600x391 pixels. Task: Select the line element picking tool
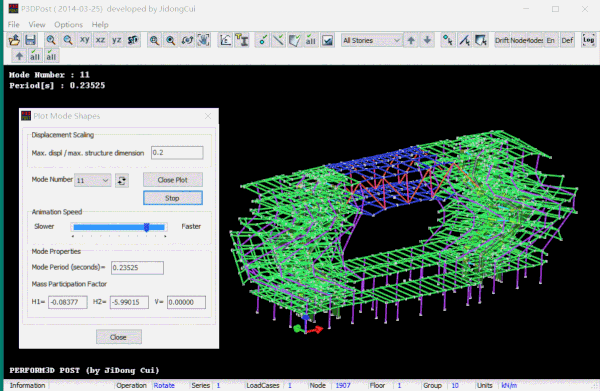click(464, 40)
